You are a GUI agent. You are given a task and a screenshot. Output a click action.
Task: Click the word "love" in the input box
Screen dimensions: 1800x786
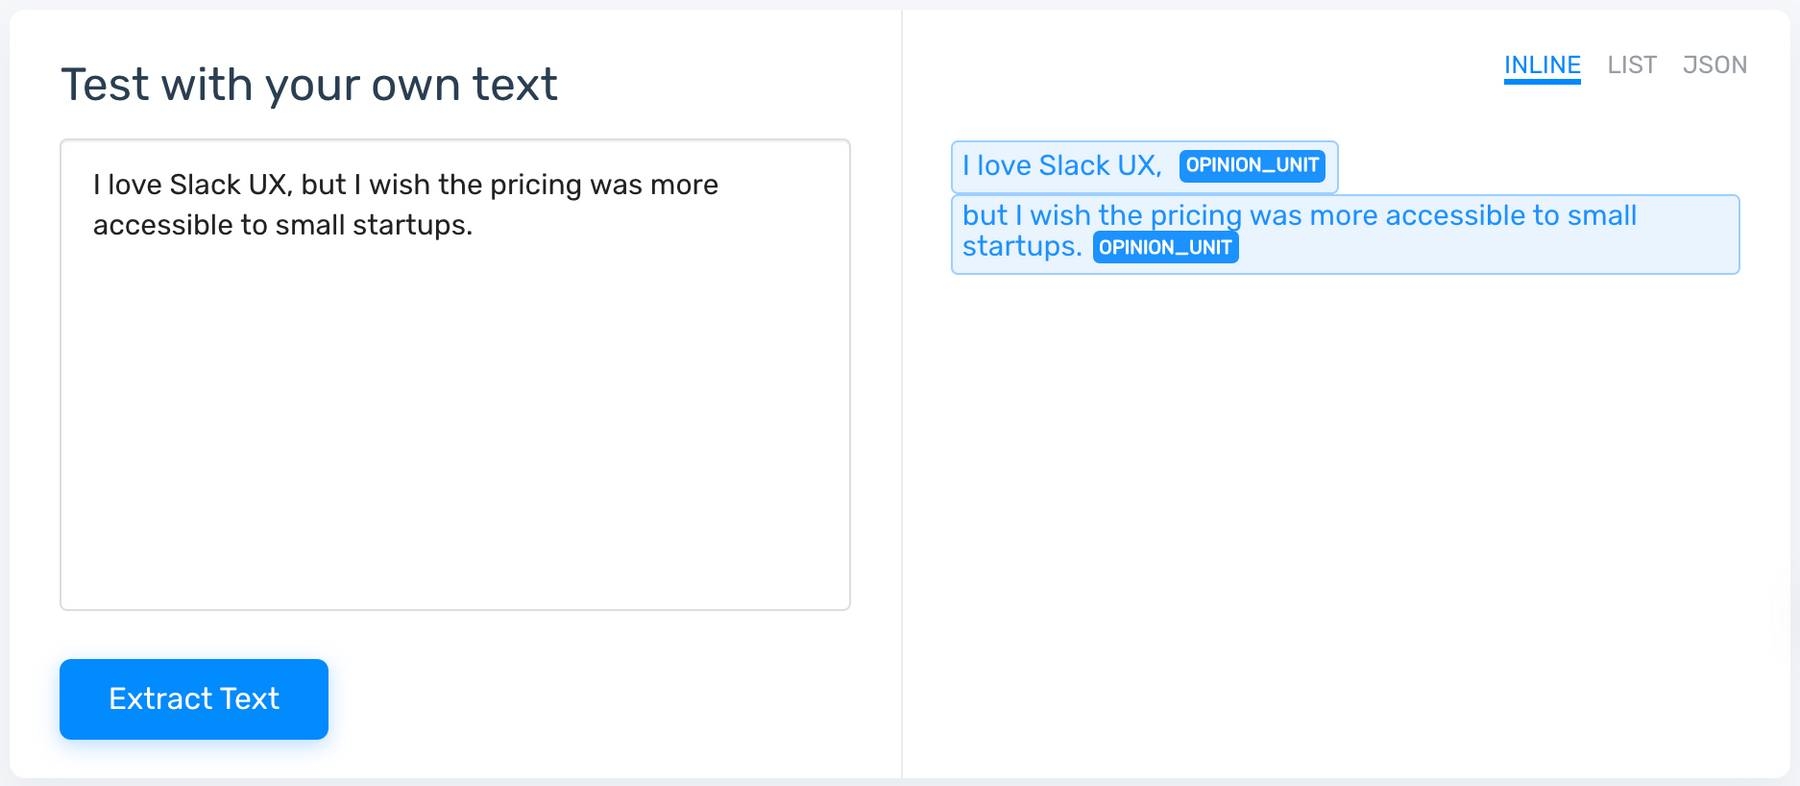click(x=134, y=185)
